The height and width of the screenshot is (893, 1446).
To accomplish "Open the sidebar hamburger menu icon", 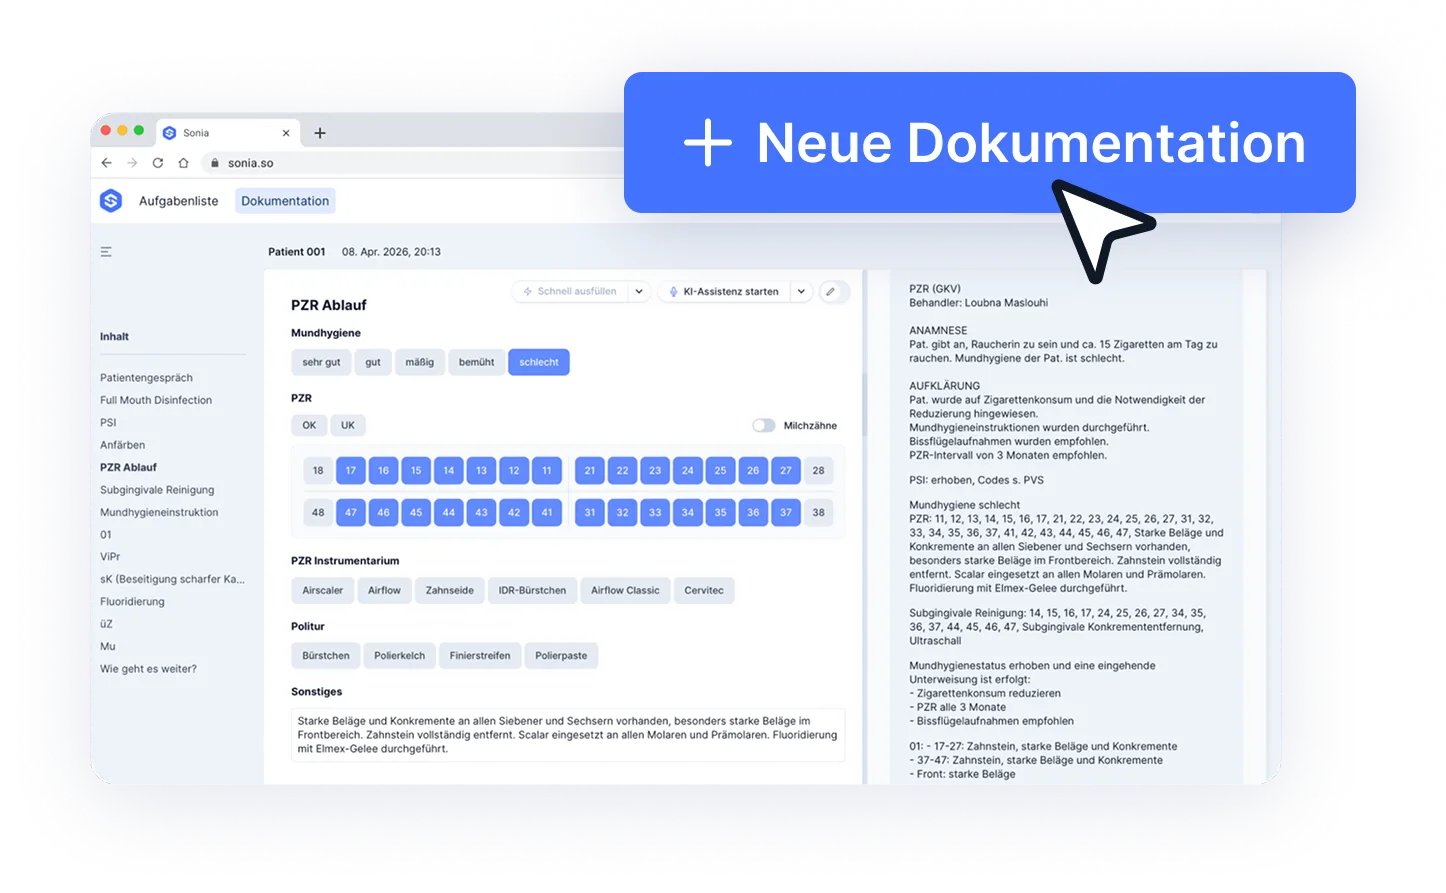I will pos(106,251).
